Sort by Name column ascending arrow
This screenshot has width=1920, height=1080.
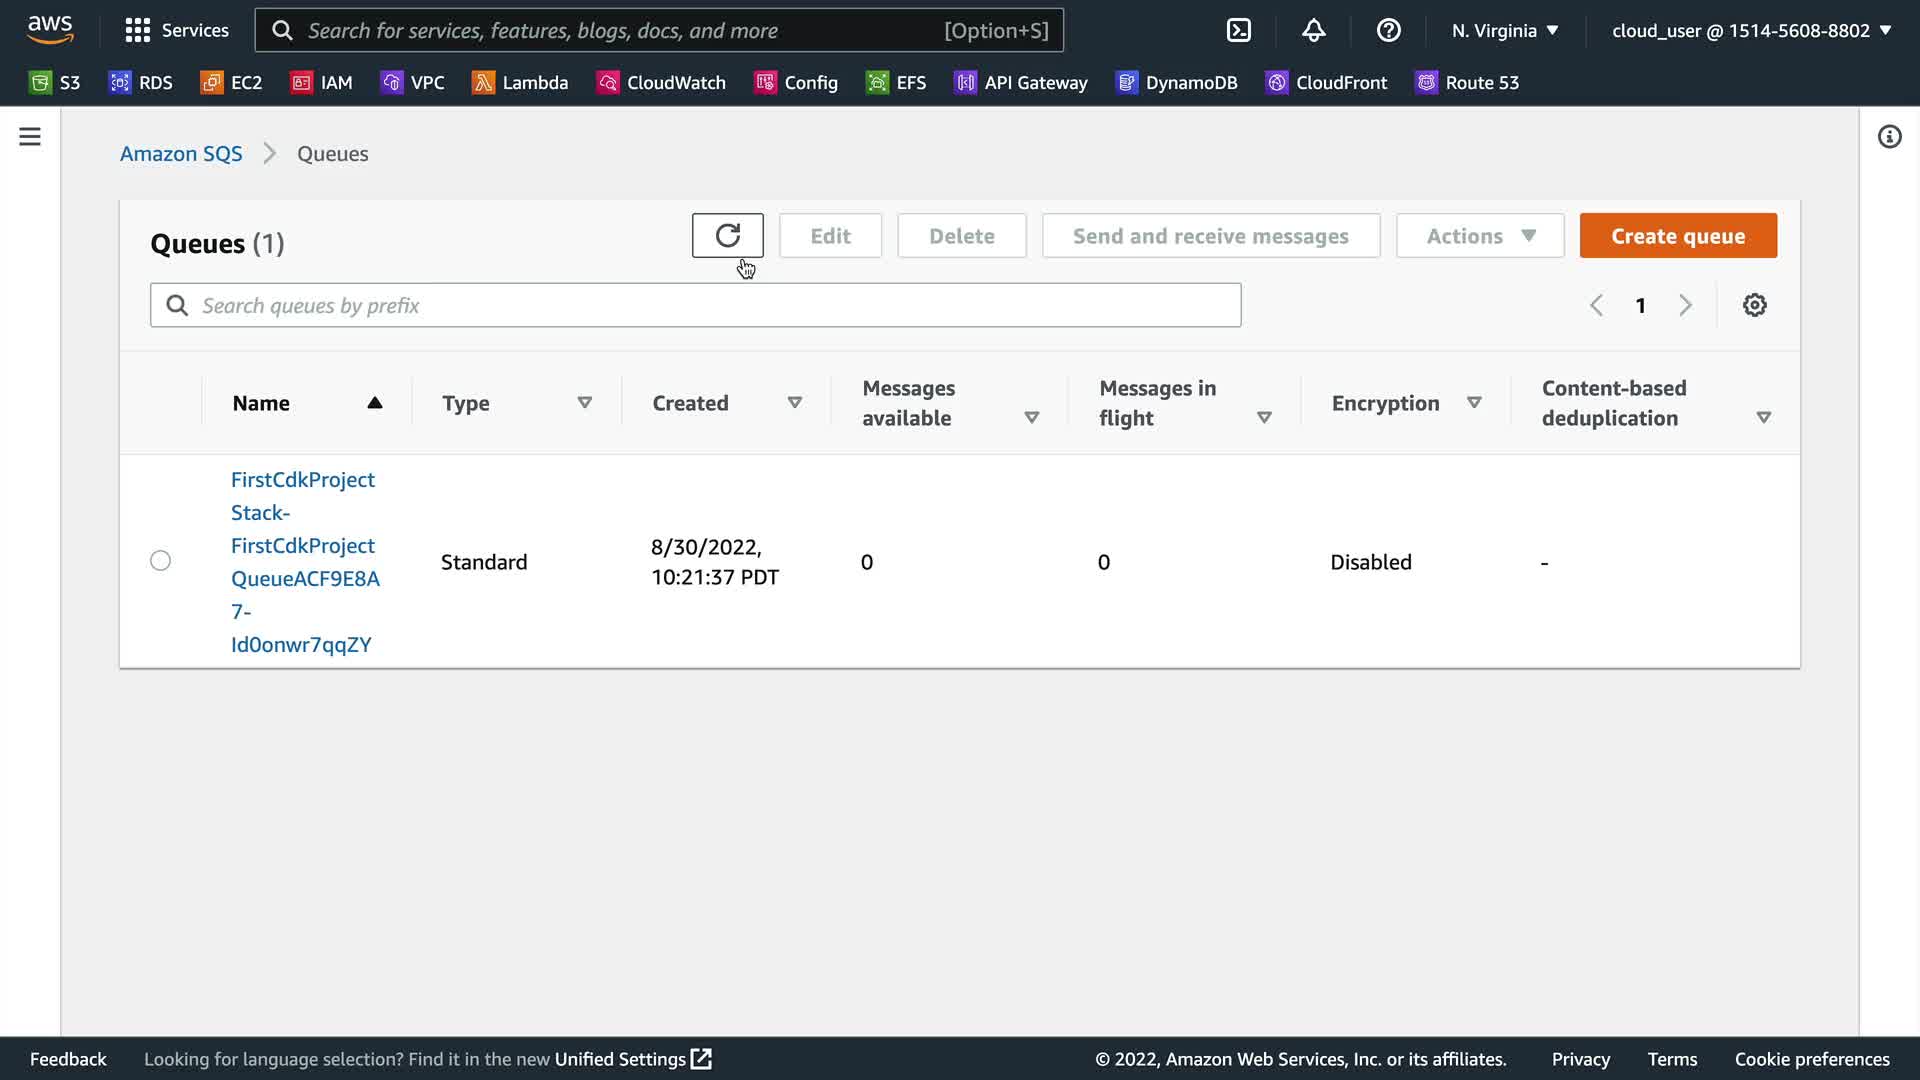point(374,403)
